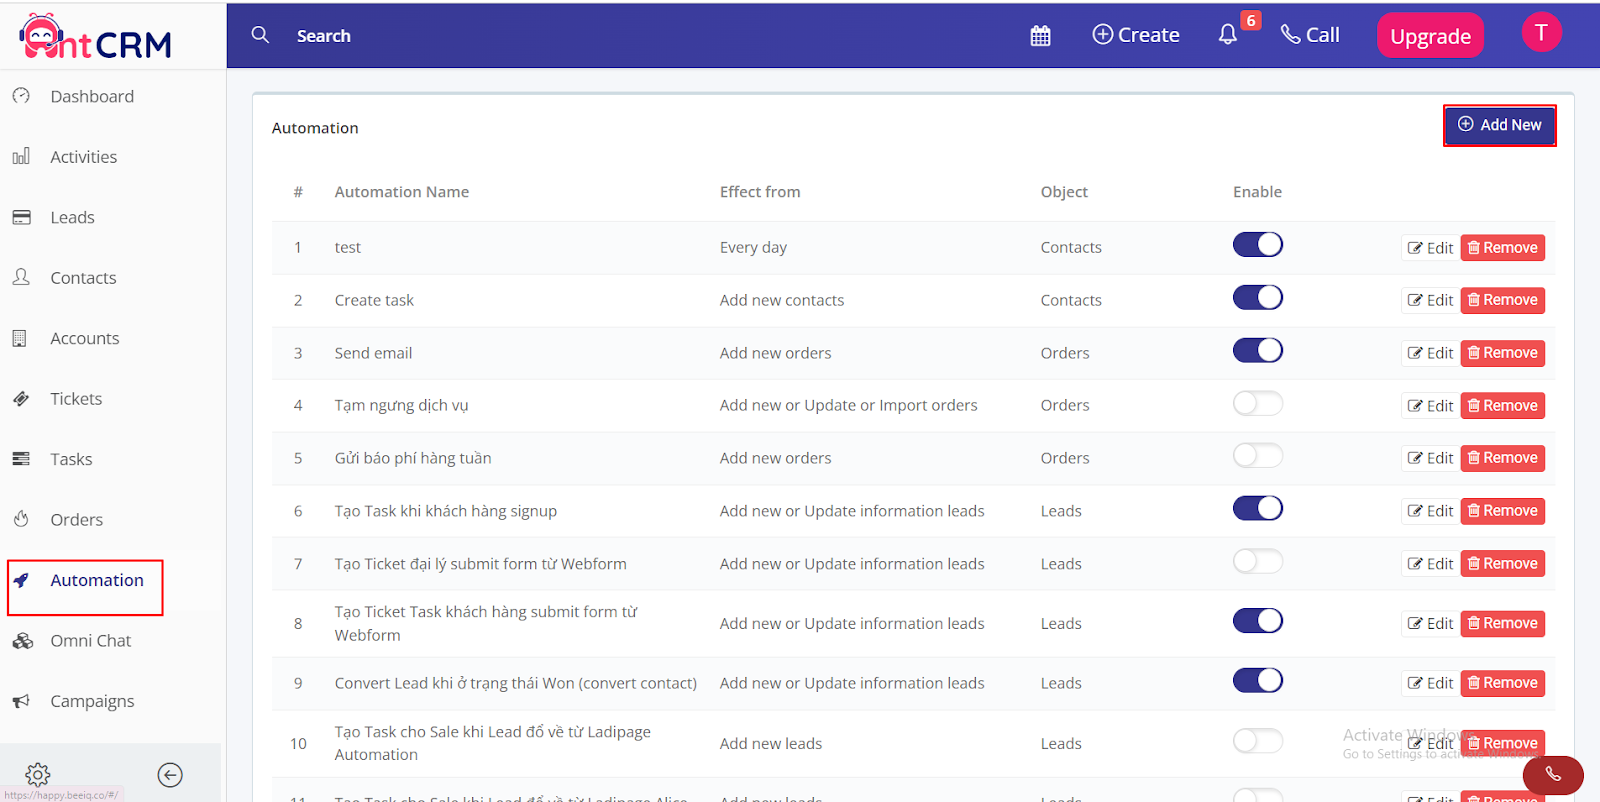Edit Create task automation
1600x802 pixels.
tap(1430, 300)
